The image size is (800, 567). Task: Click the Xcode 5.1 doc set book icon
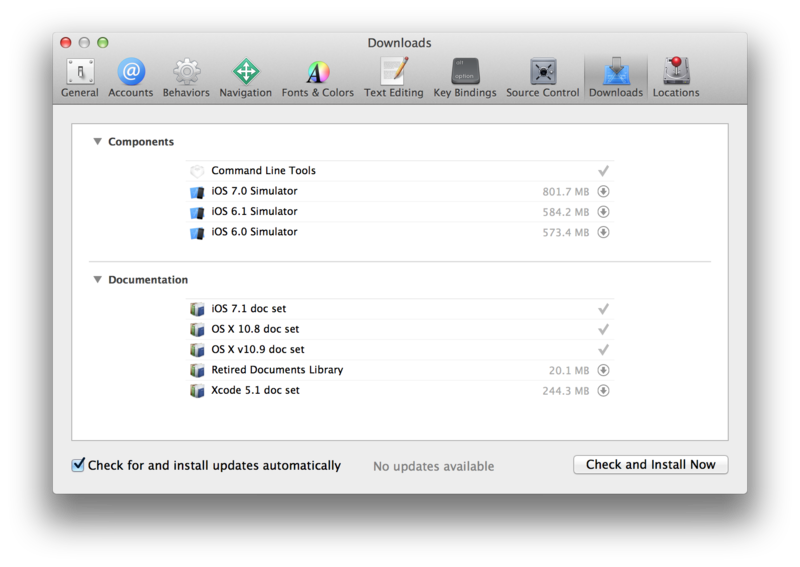point(197,391)
